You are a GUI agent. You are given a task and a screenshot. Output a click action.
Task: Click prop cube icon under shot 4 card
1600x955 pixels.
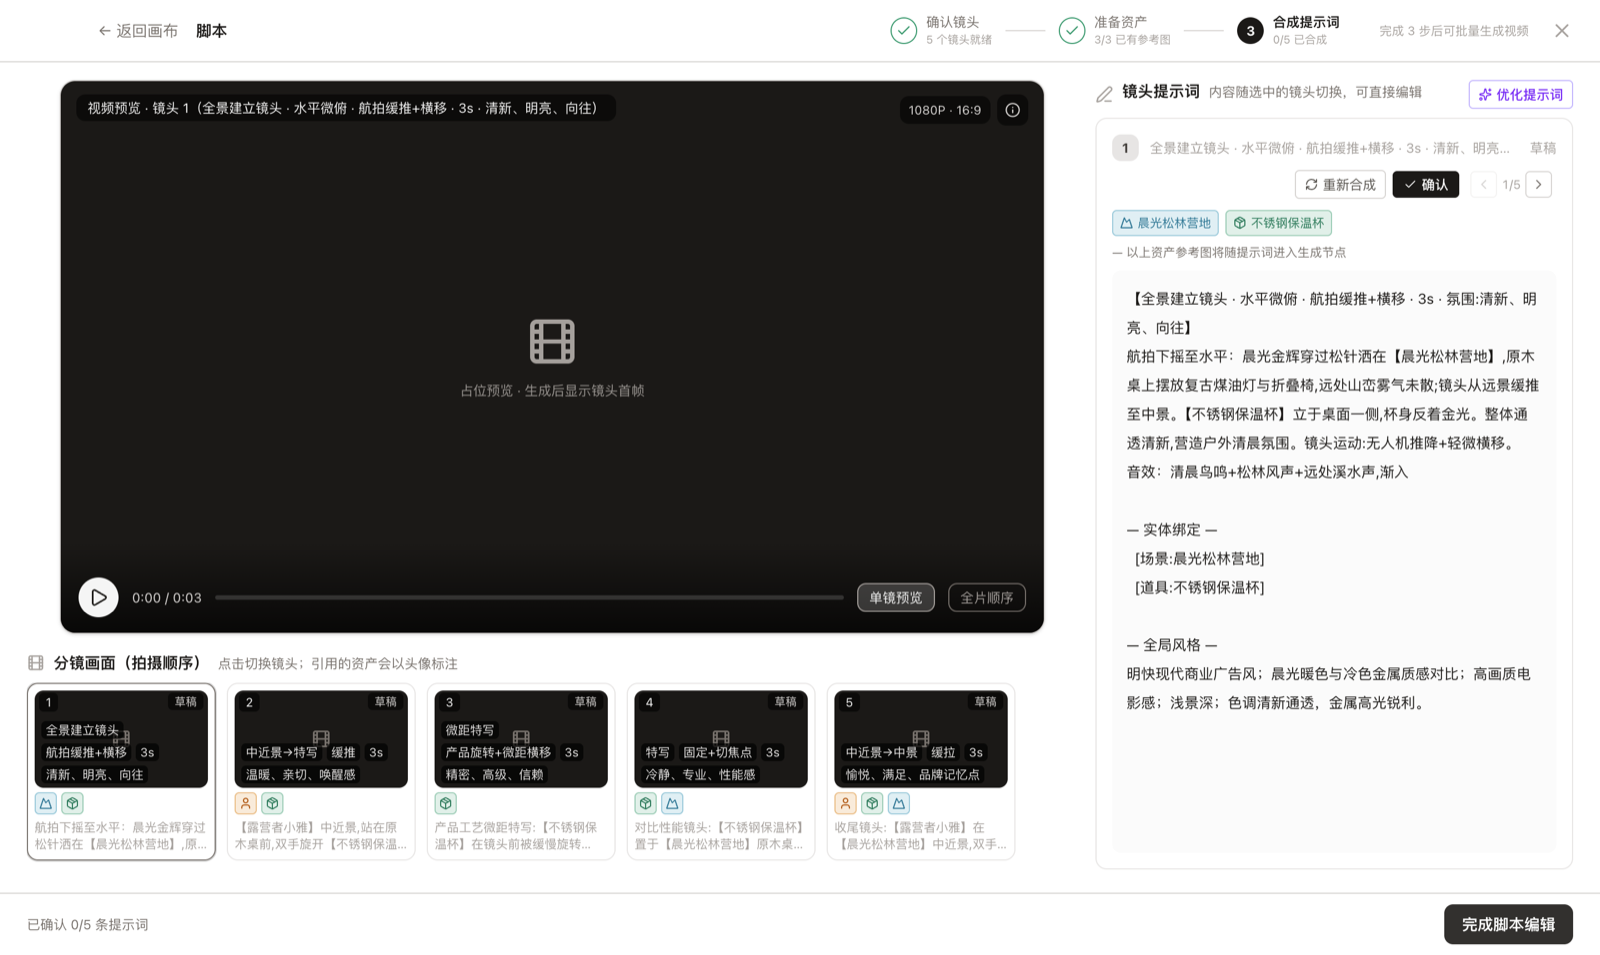tap(646, 803)
